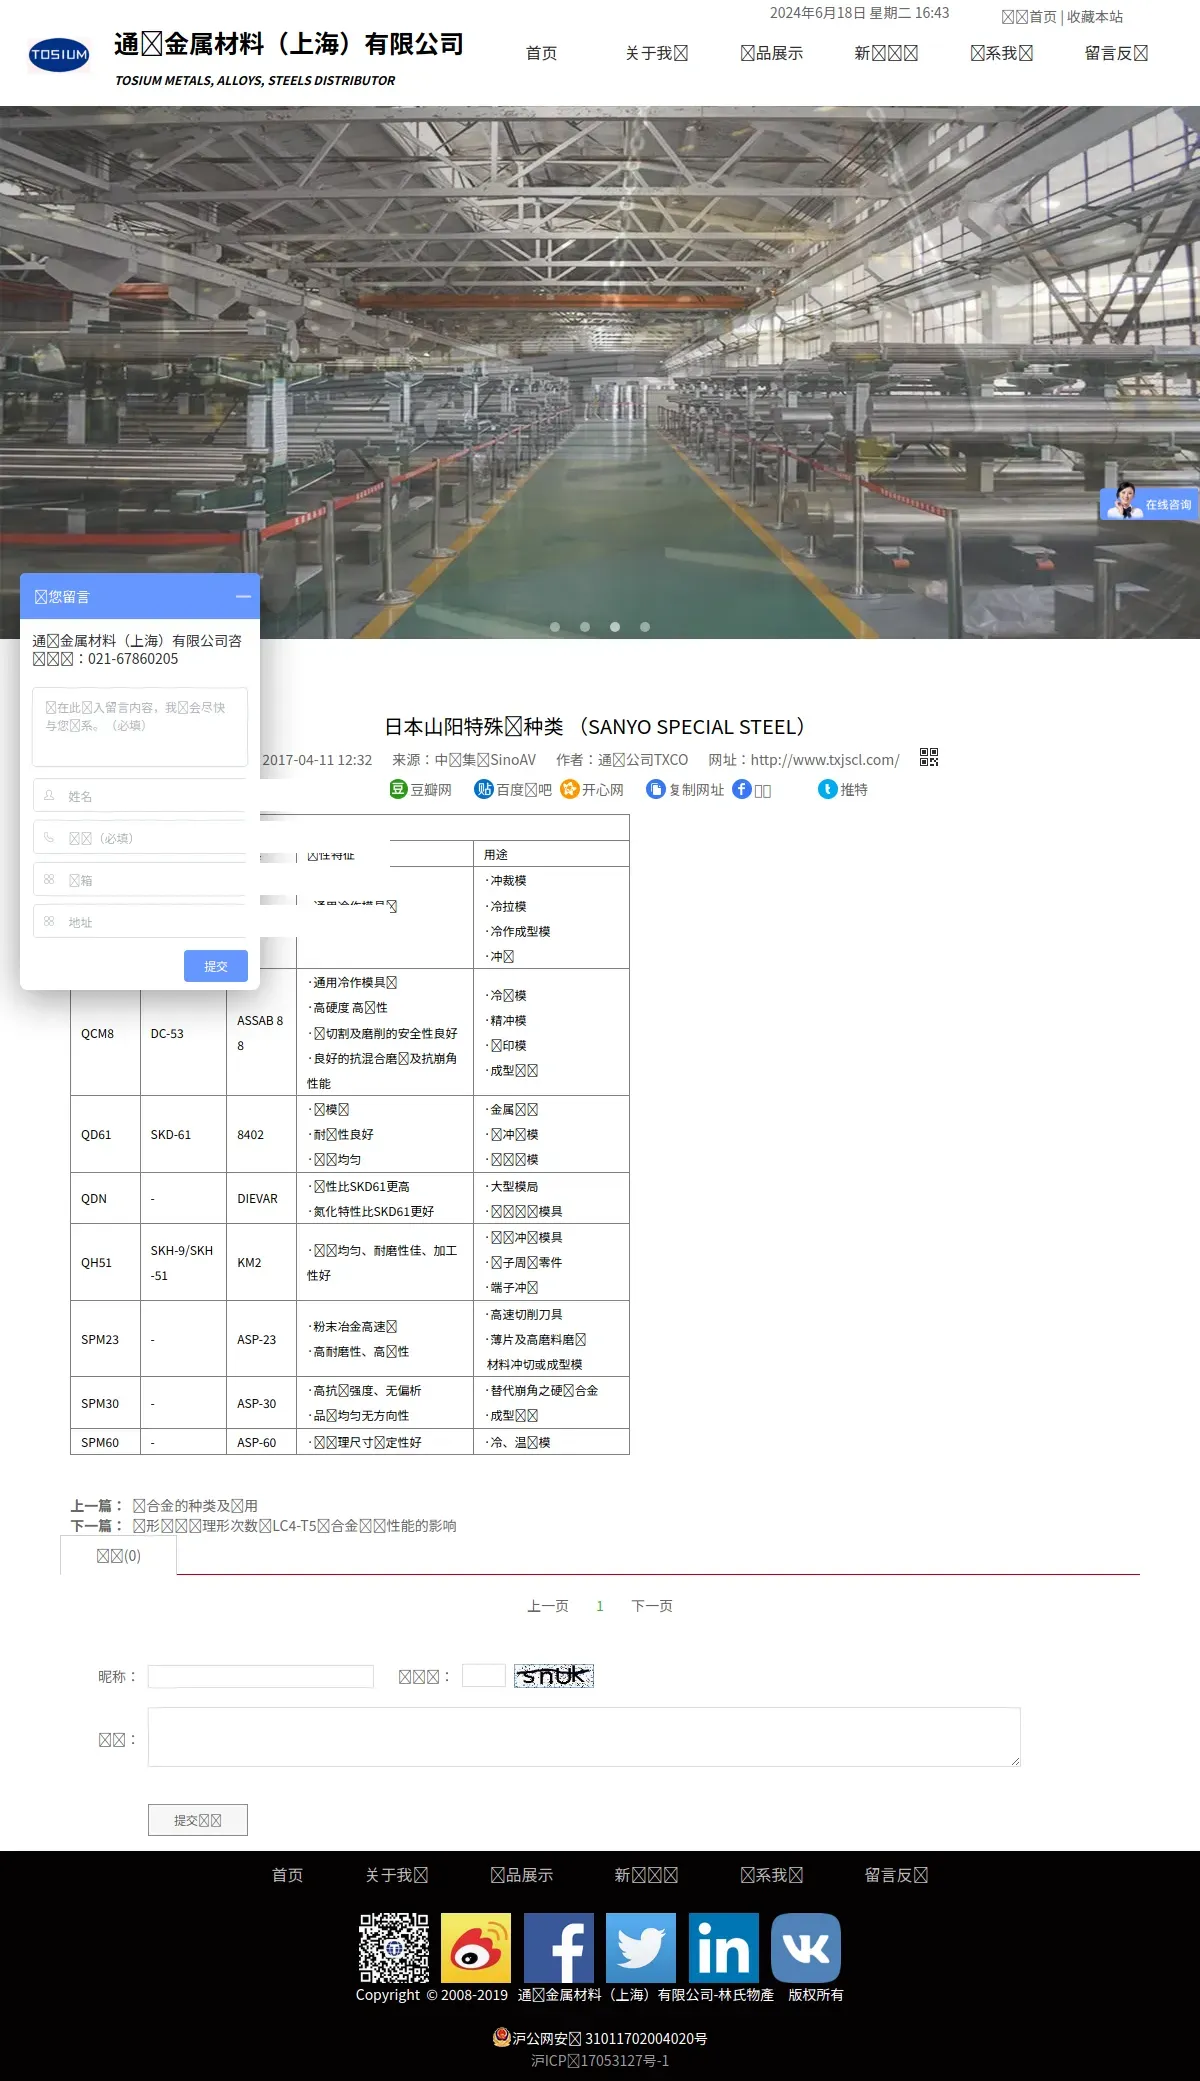Open the 系我 contact item in top navigation
The image size is (1200, 2081).
1001,53
